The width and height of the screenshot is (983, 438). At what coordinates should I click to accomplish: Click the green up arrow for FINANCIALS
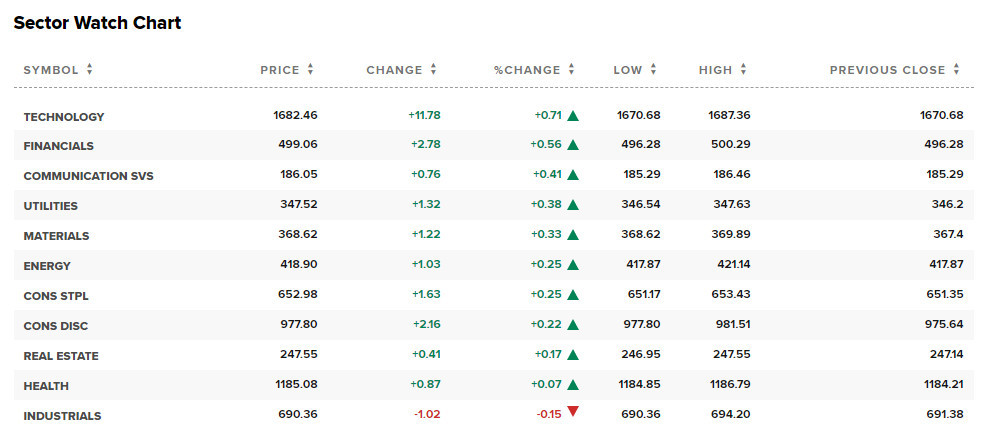[573, 146]
